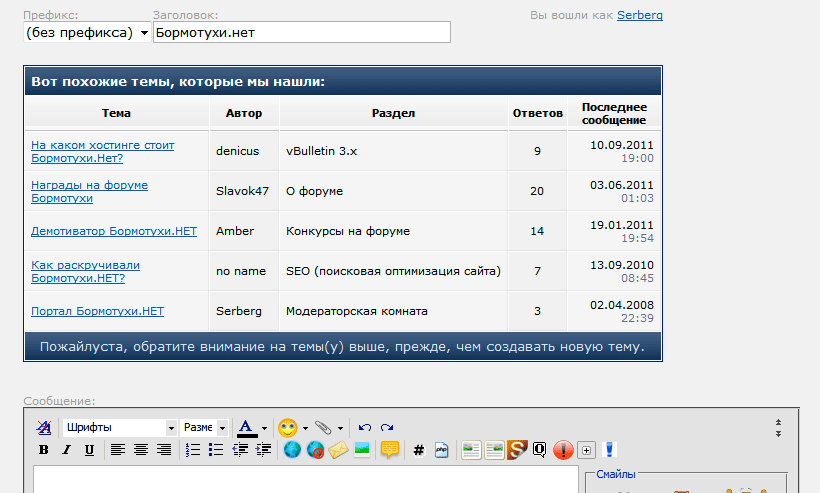Screen dimensions: 820x493
Task: Click author cell Slavok47
Action: [x=242, y=191]
